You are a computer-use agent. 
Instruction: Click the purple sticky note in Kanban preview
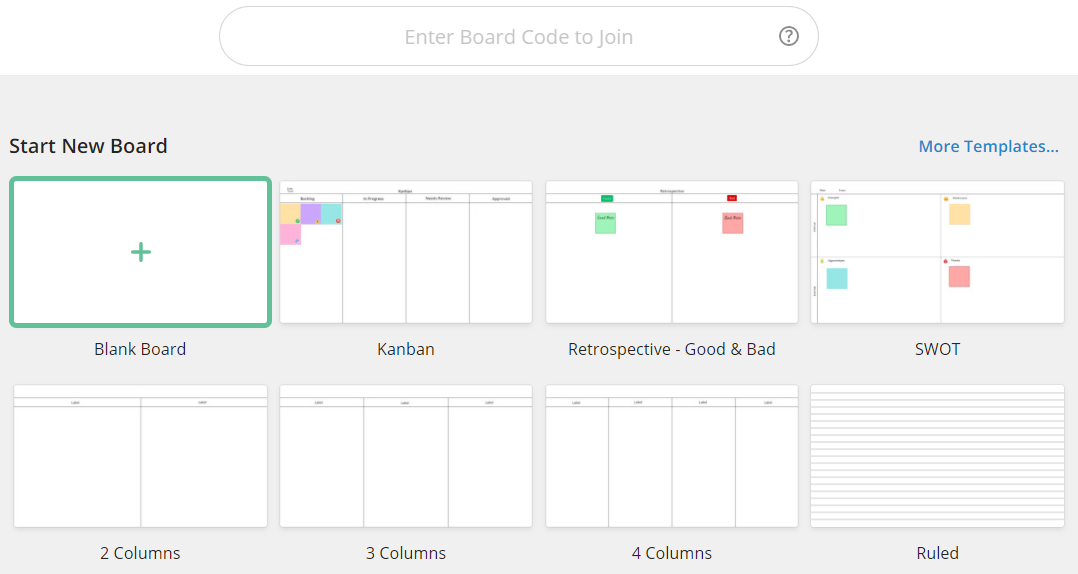[x=311, y=214]
